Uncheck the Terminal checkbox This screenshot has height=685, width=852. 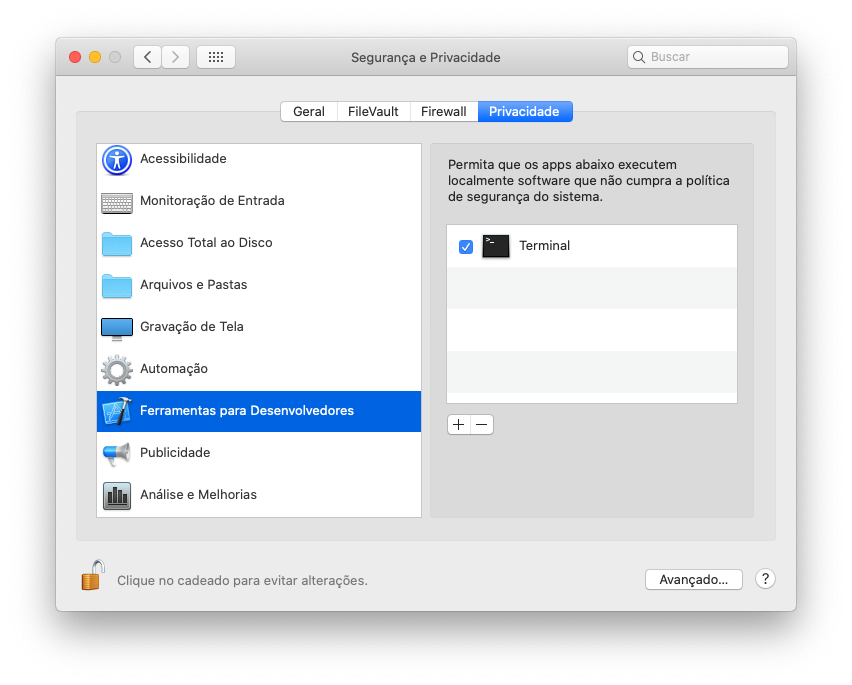pos(466,247)
